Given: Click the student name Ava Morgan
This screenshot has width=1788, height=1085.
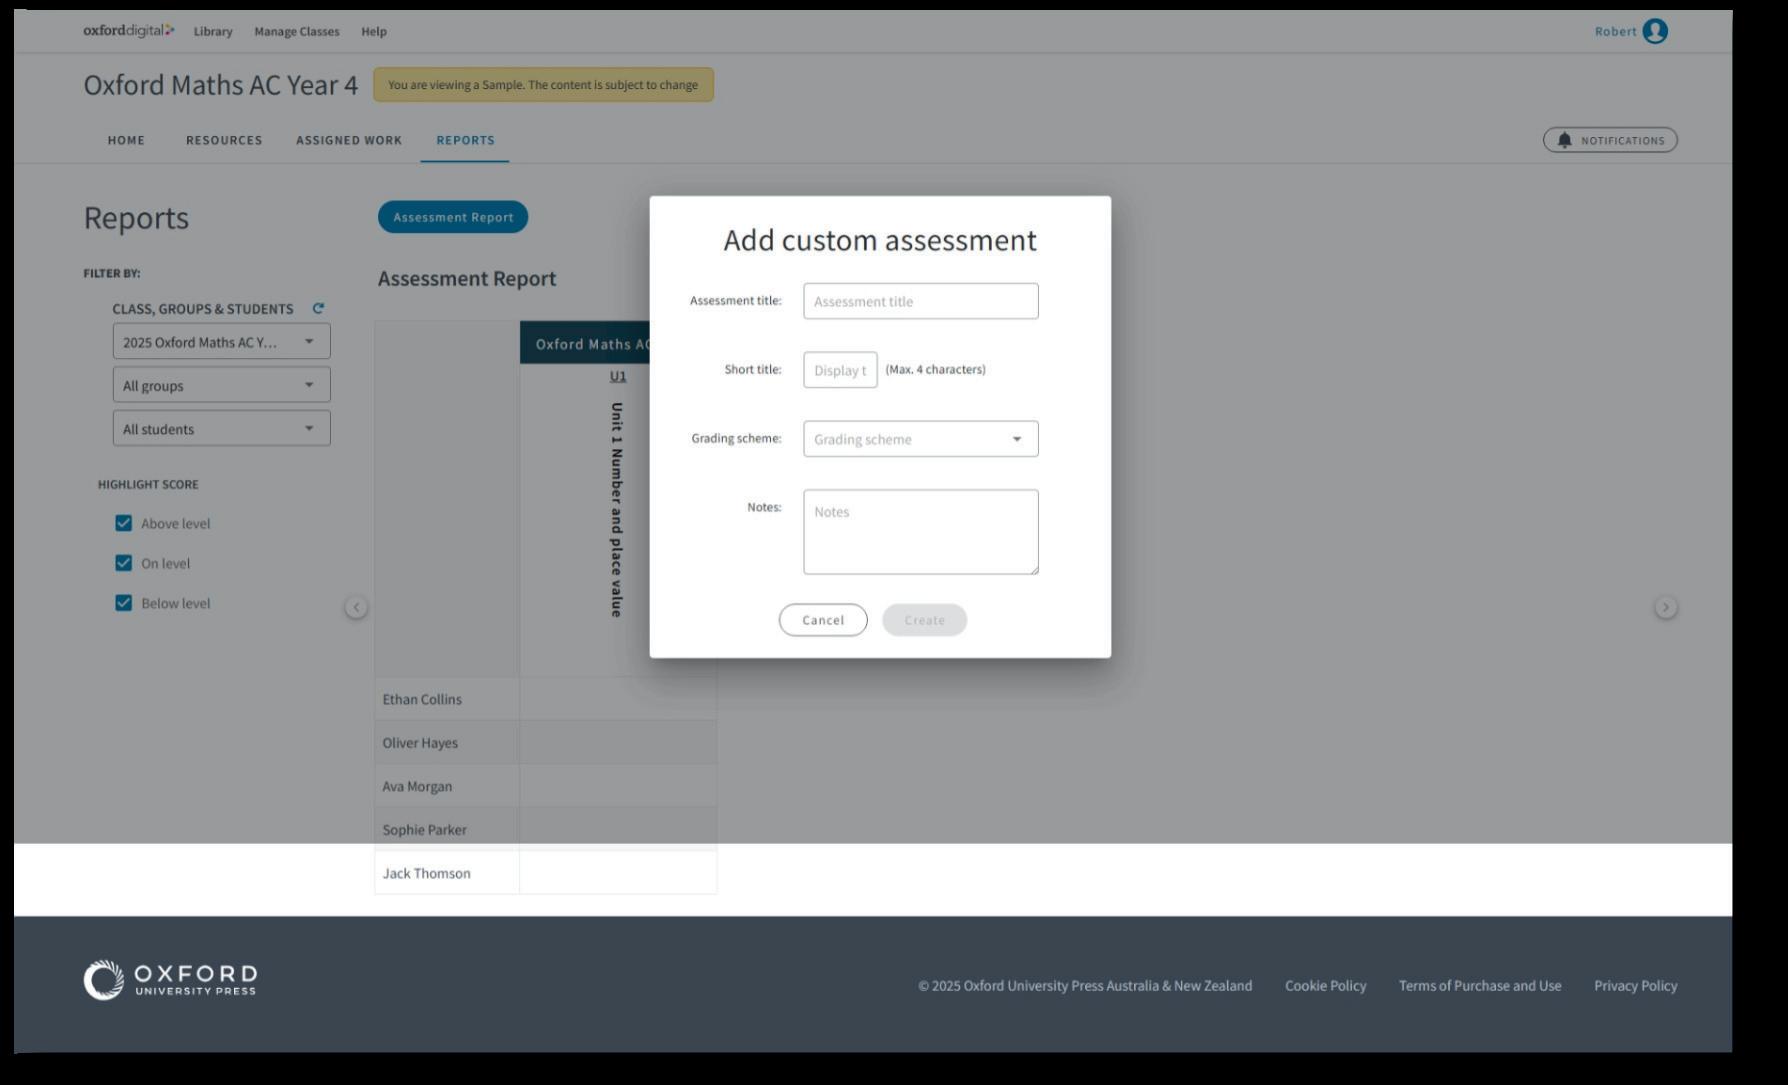Looking at the screenshot, I should (417, 787).
